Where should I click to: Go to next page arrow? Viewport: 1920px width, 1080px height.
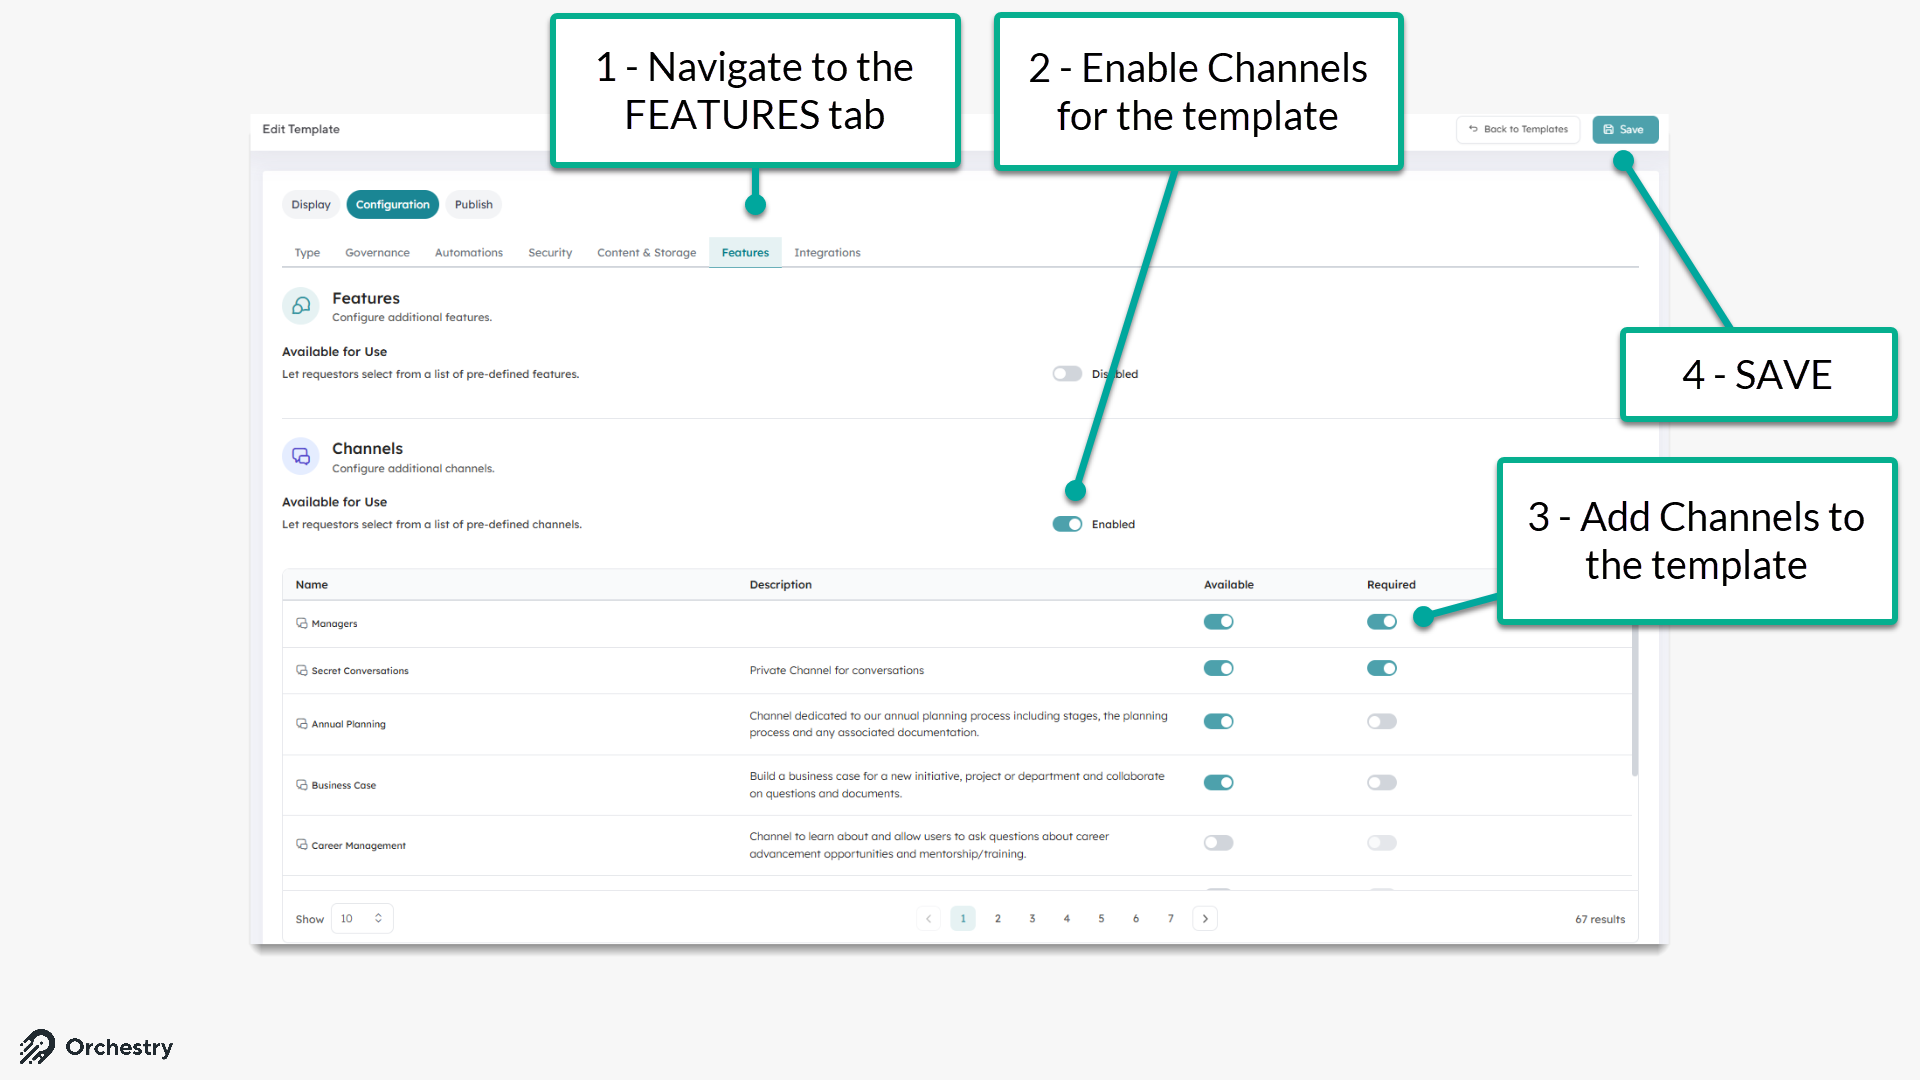[1205, 918]
